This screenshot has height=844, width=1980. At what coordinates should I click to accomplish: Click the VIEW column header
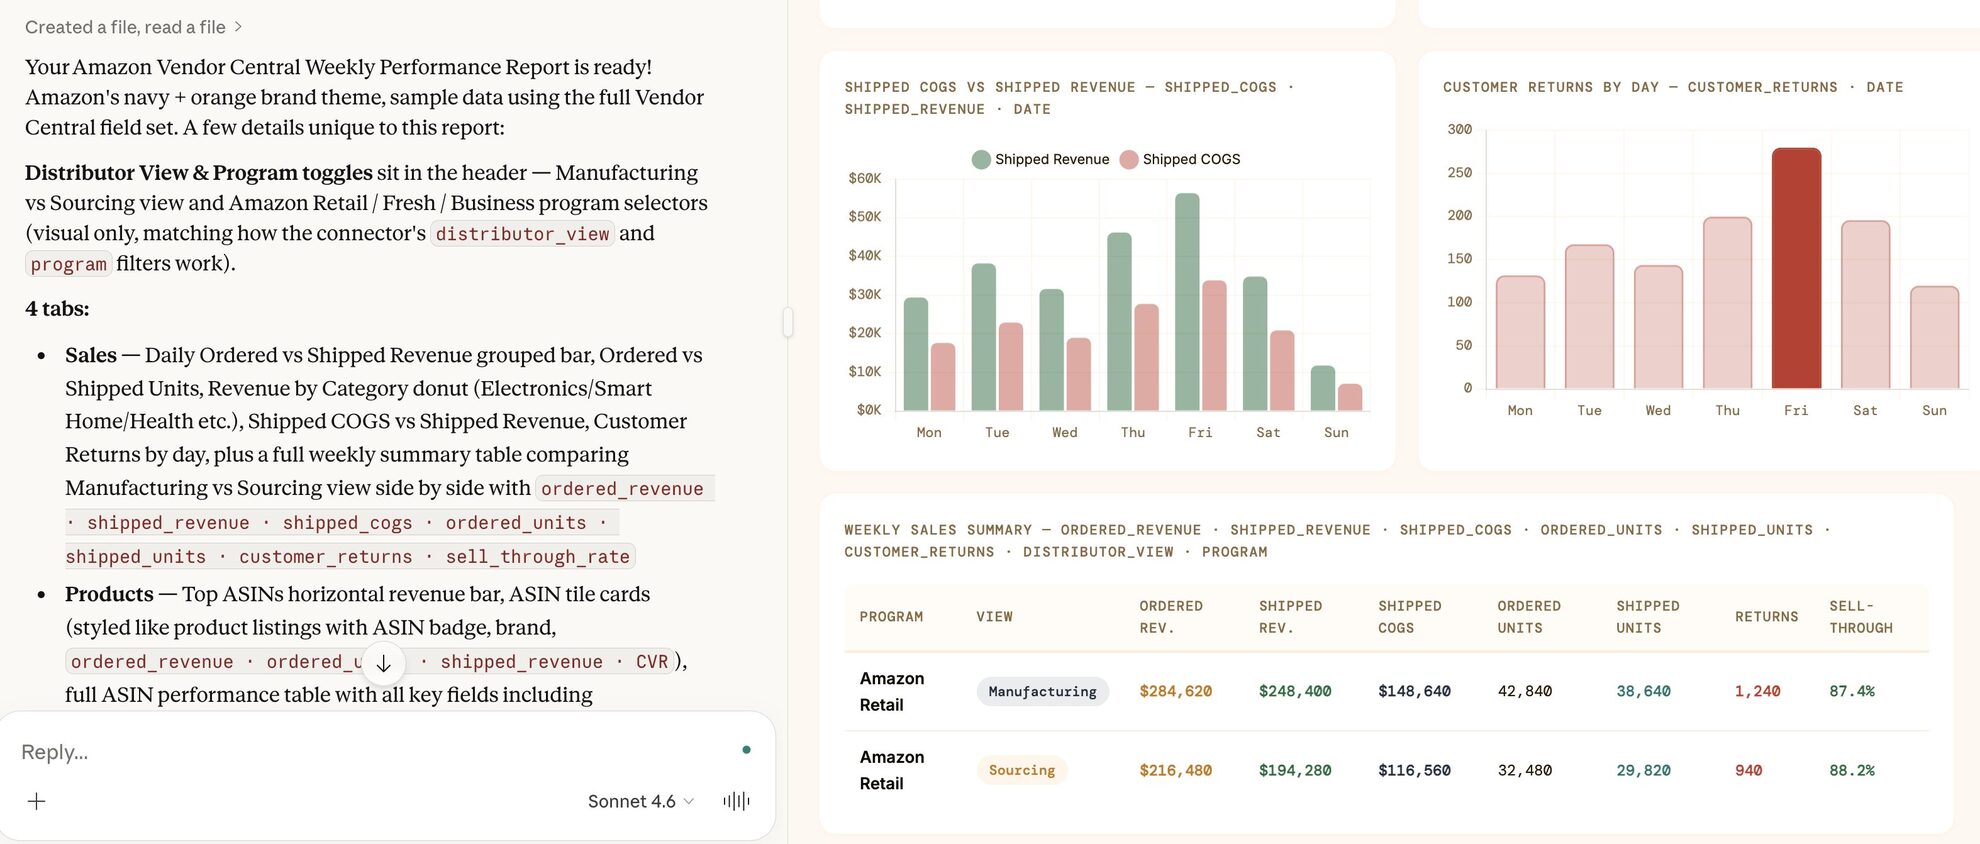pos(994,617)
